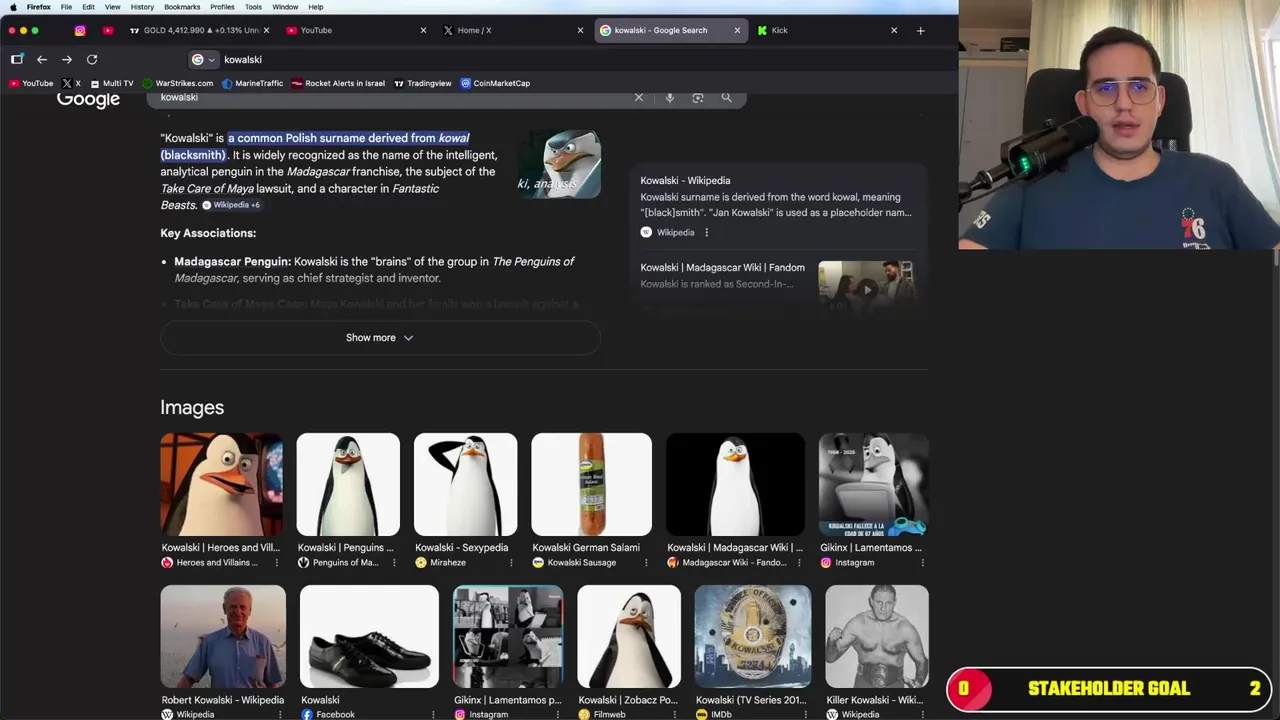Open the Kowalski - Sexypedia image
The width and height of the screenshot is (1280, 720).
click(465, 484)
